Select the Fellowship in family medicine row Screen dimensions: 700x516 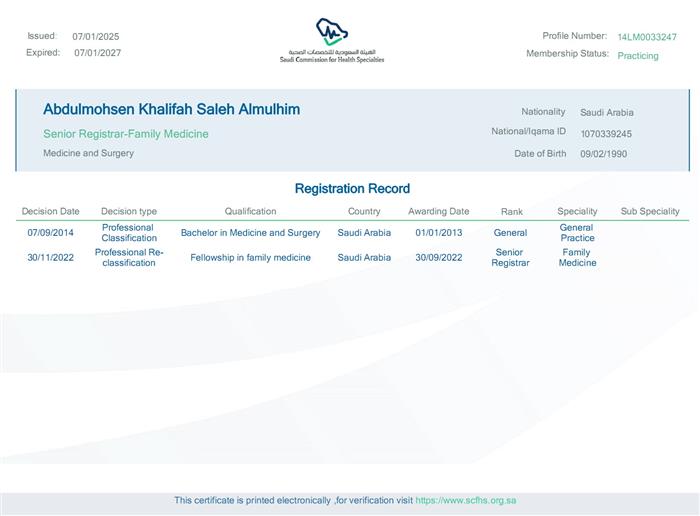[250, 258]
